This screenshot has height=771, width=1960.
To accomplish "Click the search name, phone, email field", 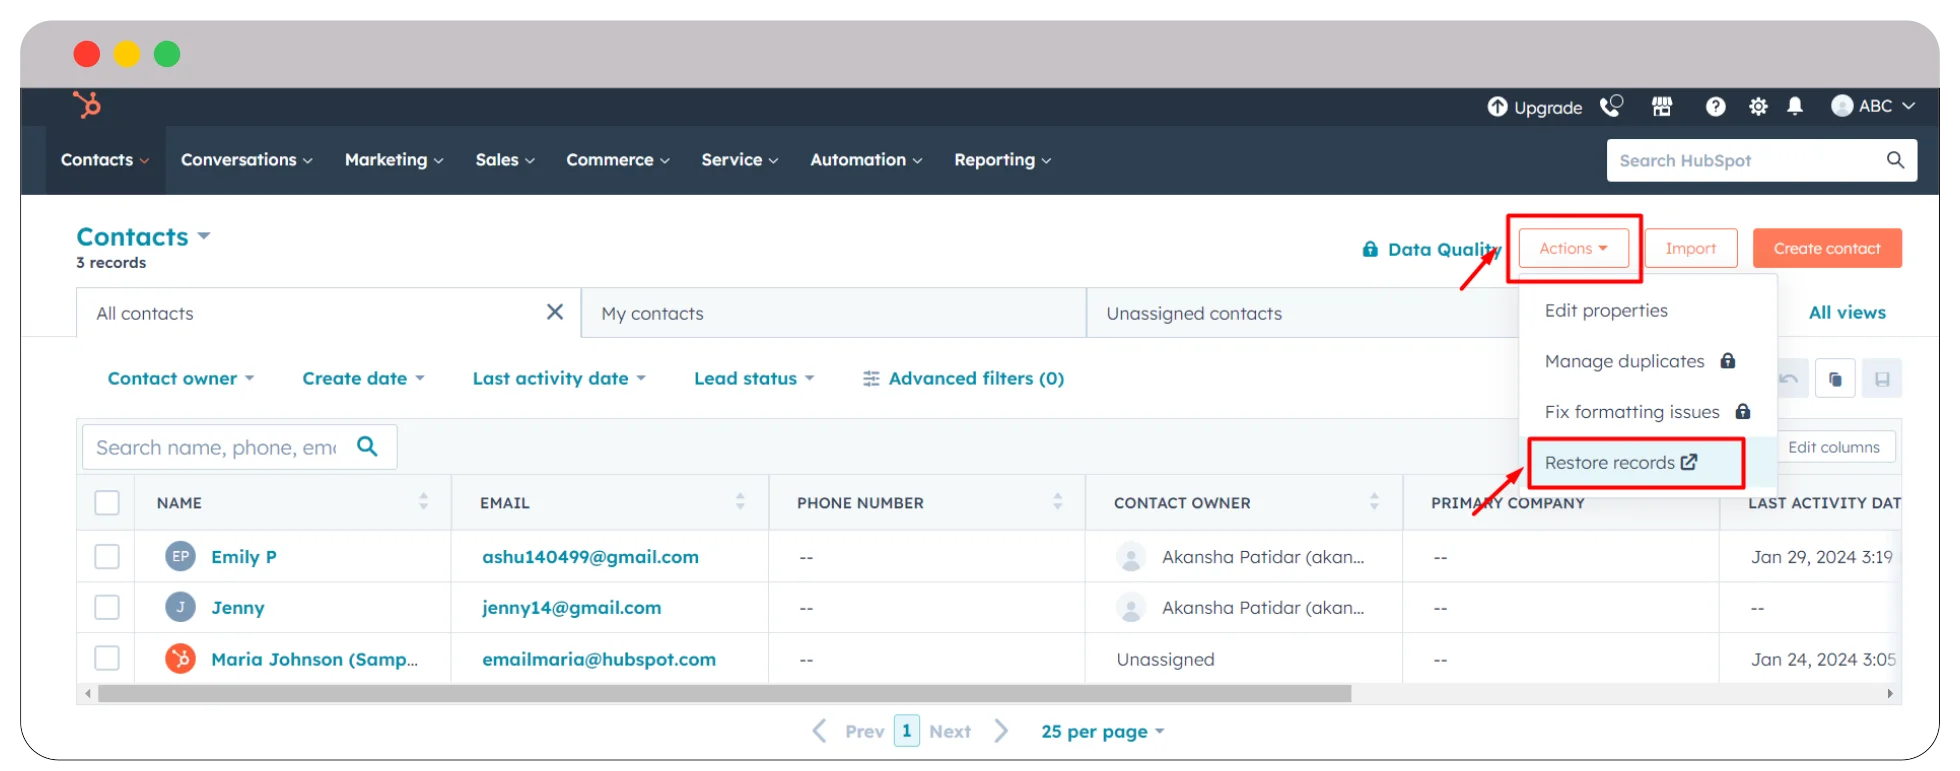I will click(x=239, y=447).
